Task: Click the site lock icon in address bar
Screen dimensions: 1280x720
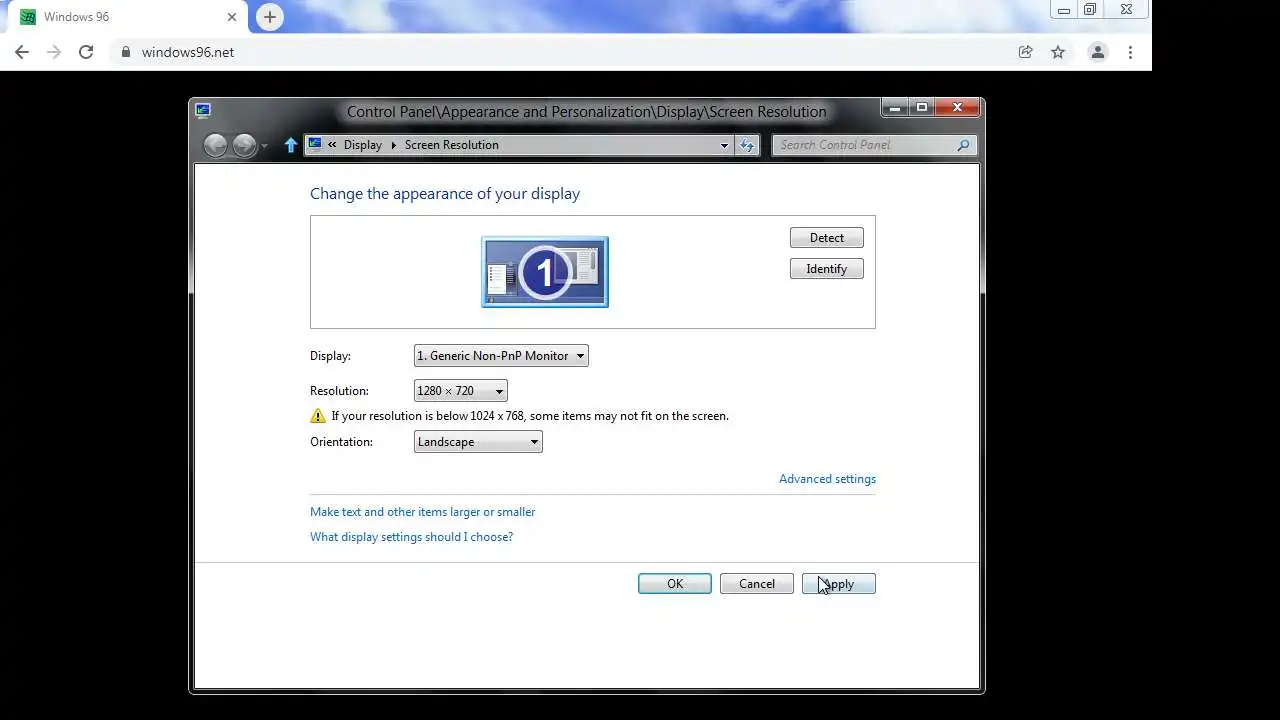Action: point(125,52)
